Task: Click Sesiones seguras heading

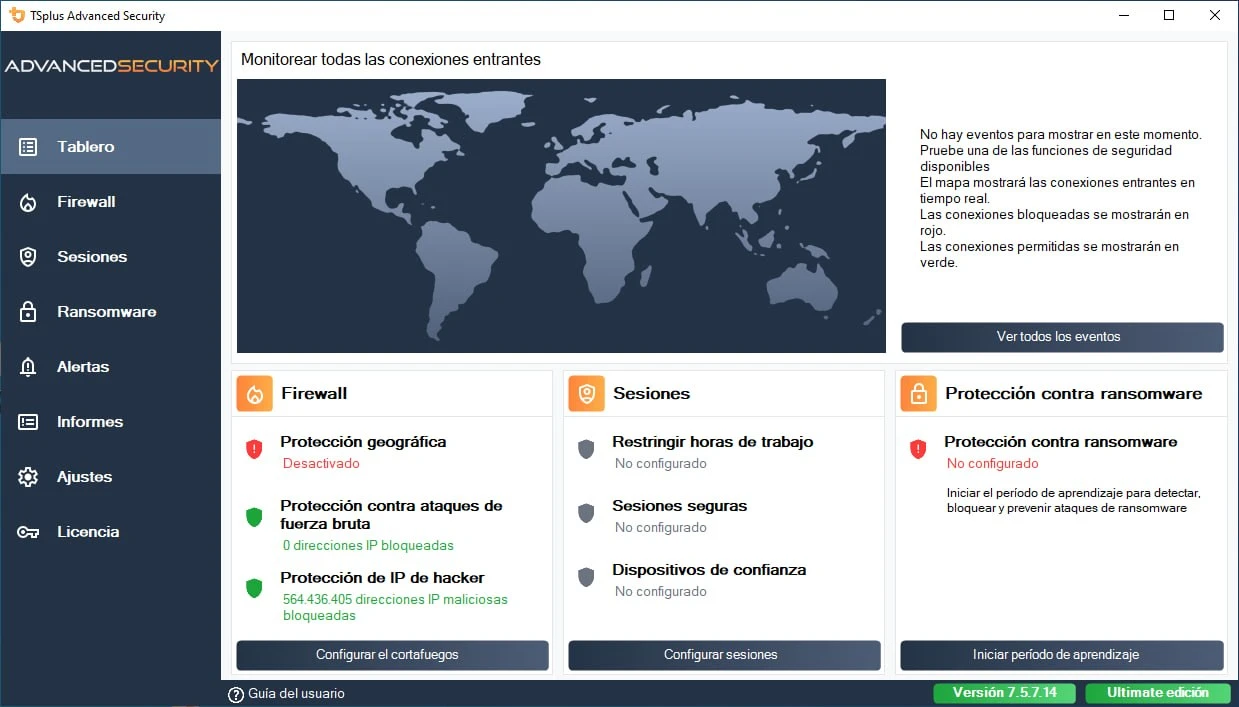Action: click(680, 506)
